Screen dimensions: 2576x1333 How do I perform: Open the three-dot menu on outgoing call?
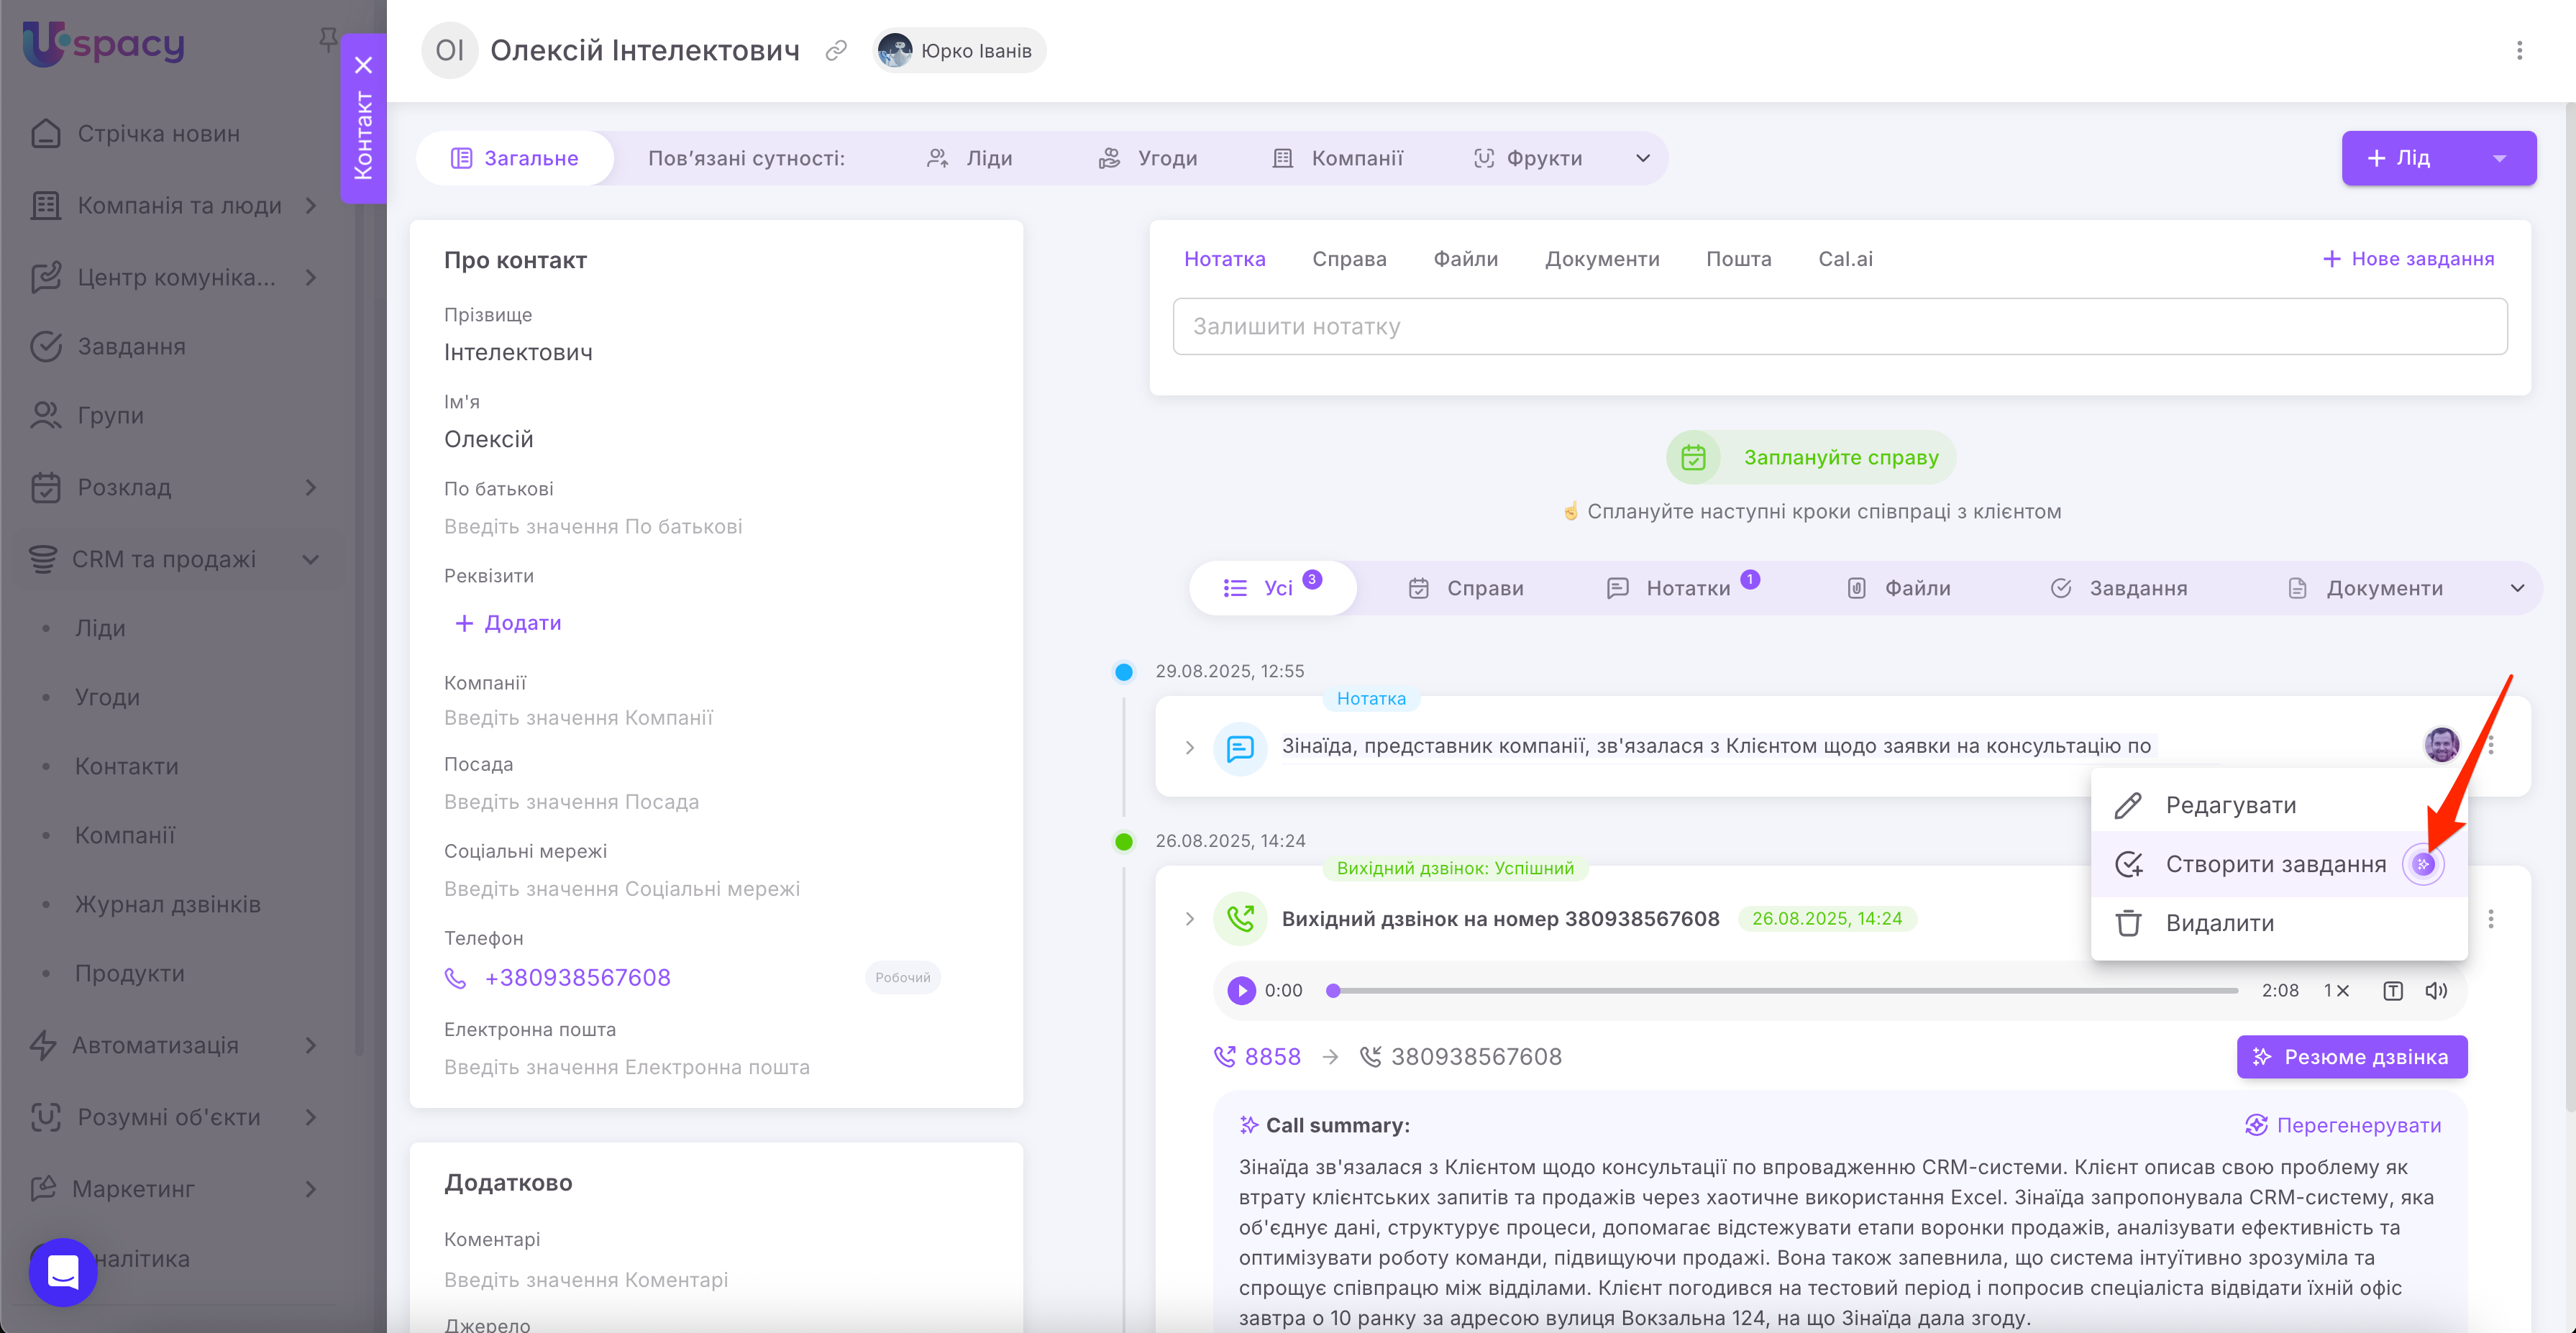tap(2491, 918)
